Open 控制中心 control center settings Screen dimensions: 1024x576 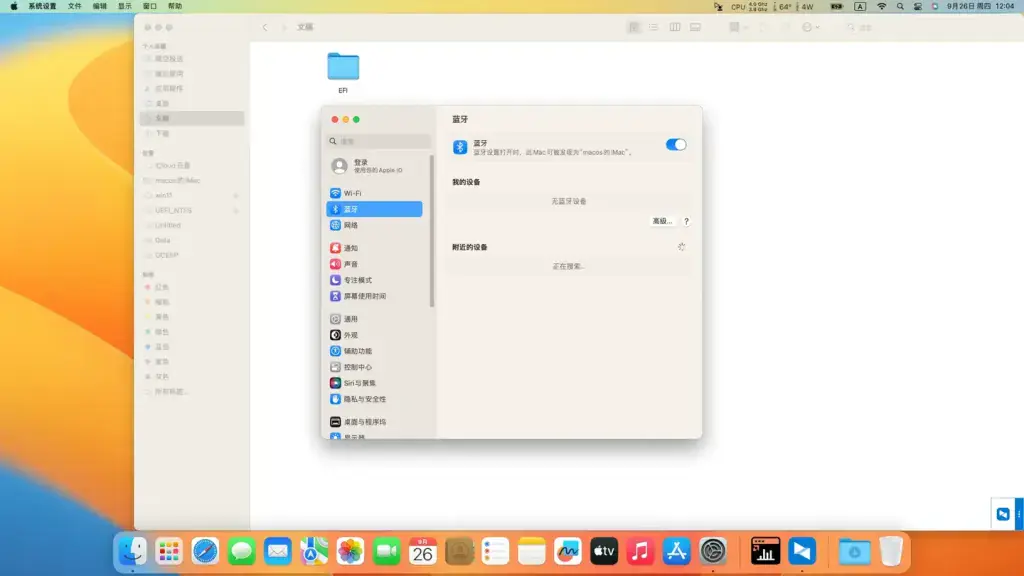tap(374, 367)
